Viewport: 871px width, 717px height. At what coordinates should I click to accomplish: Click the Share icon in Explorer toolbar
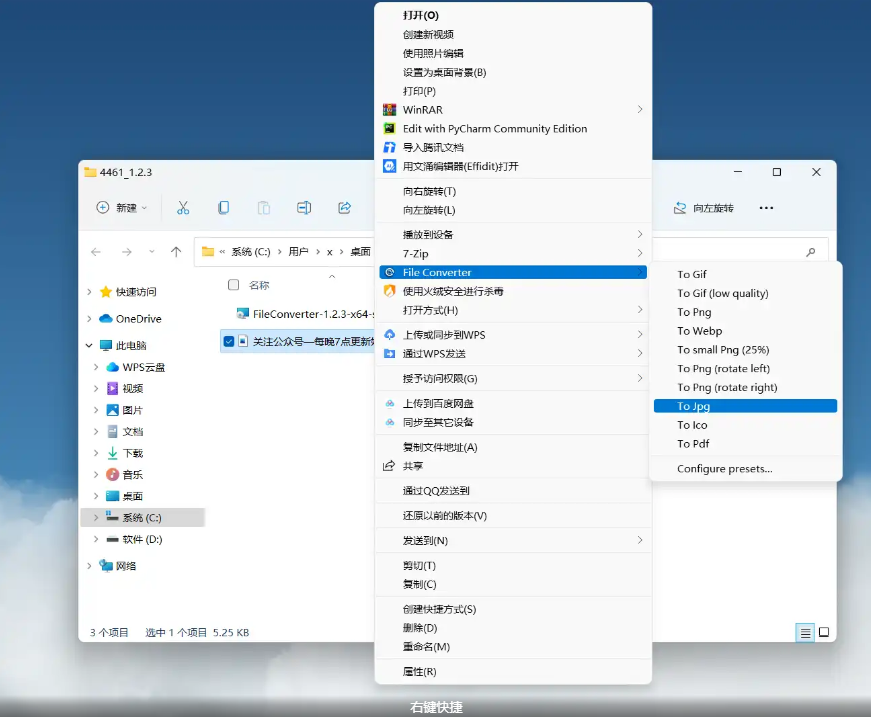(x=344, y=208)
